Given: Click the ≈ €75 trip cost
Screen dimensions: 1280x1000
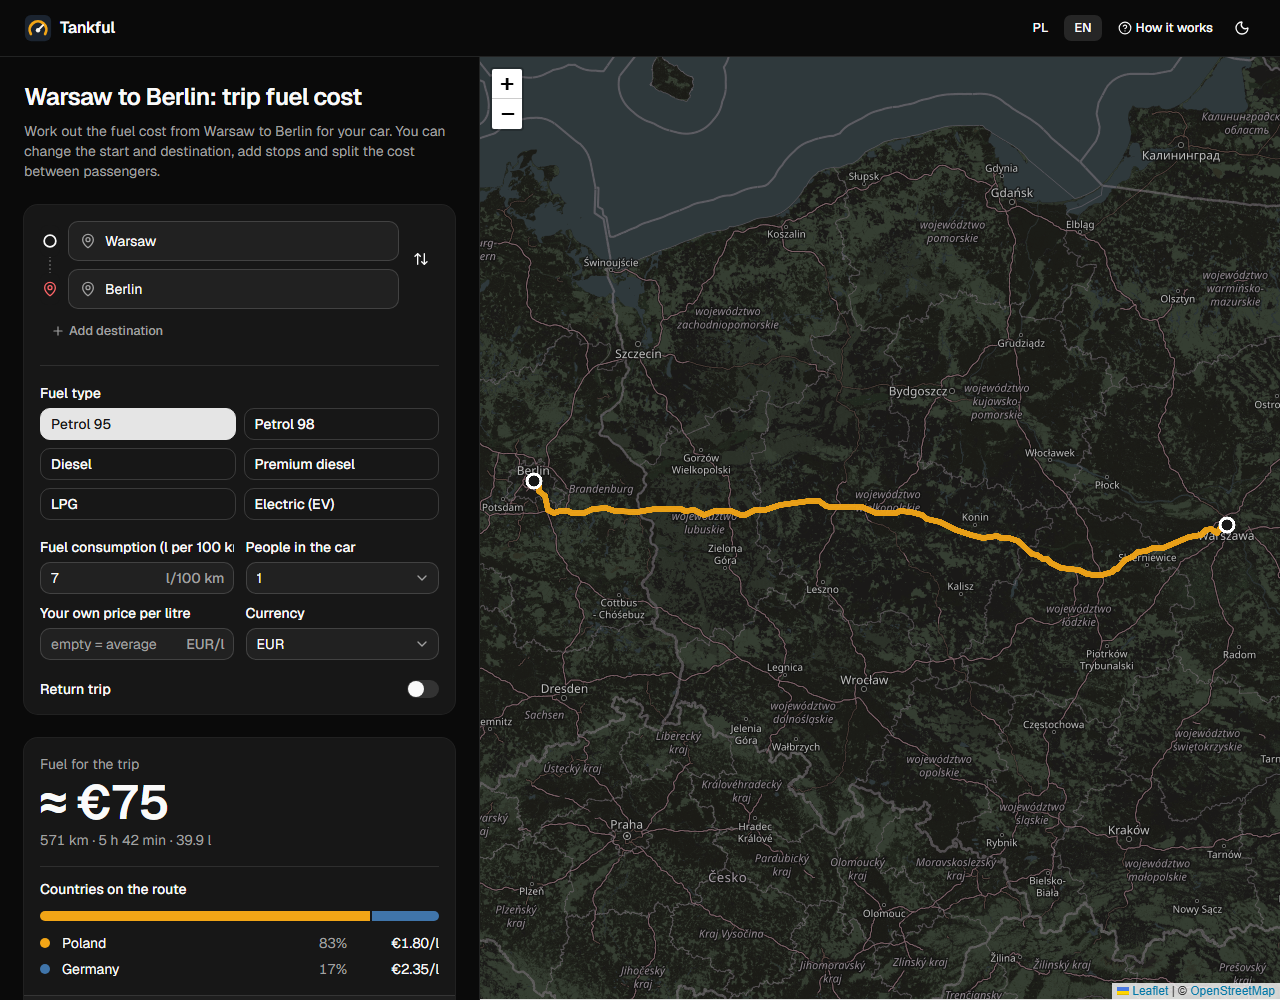Looking at the screenshot, I should pos(104,802).
